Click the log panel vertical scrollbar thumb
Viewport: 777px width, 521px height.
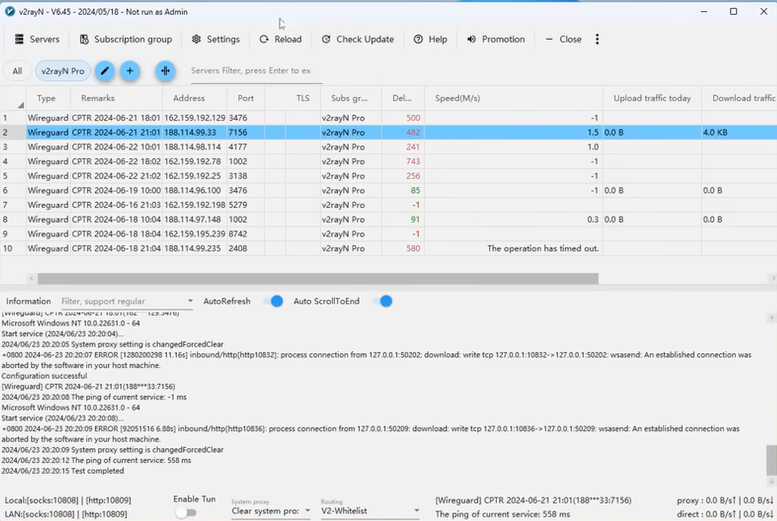[x=771, y=460]
